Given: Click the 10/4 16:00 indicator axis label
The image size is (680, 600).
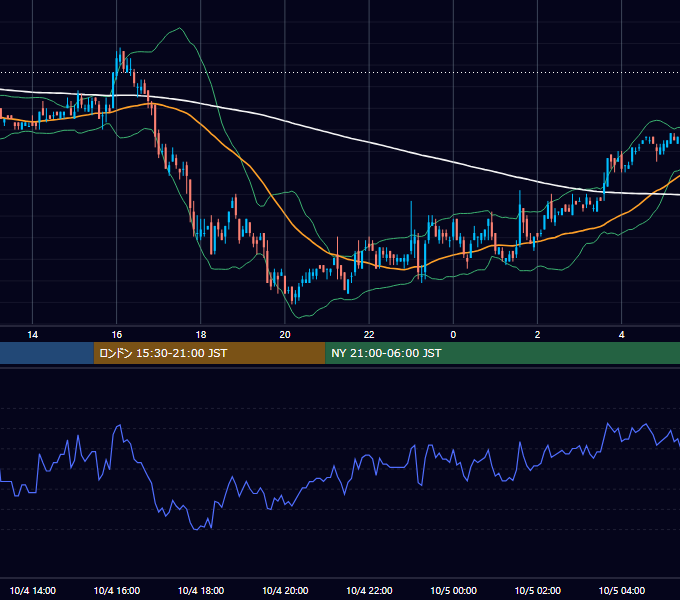Looking at the screenshot, I should tap(117, 590).
